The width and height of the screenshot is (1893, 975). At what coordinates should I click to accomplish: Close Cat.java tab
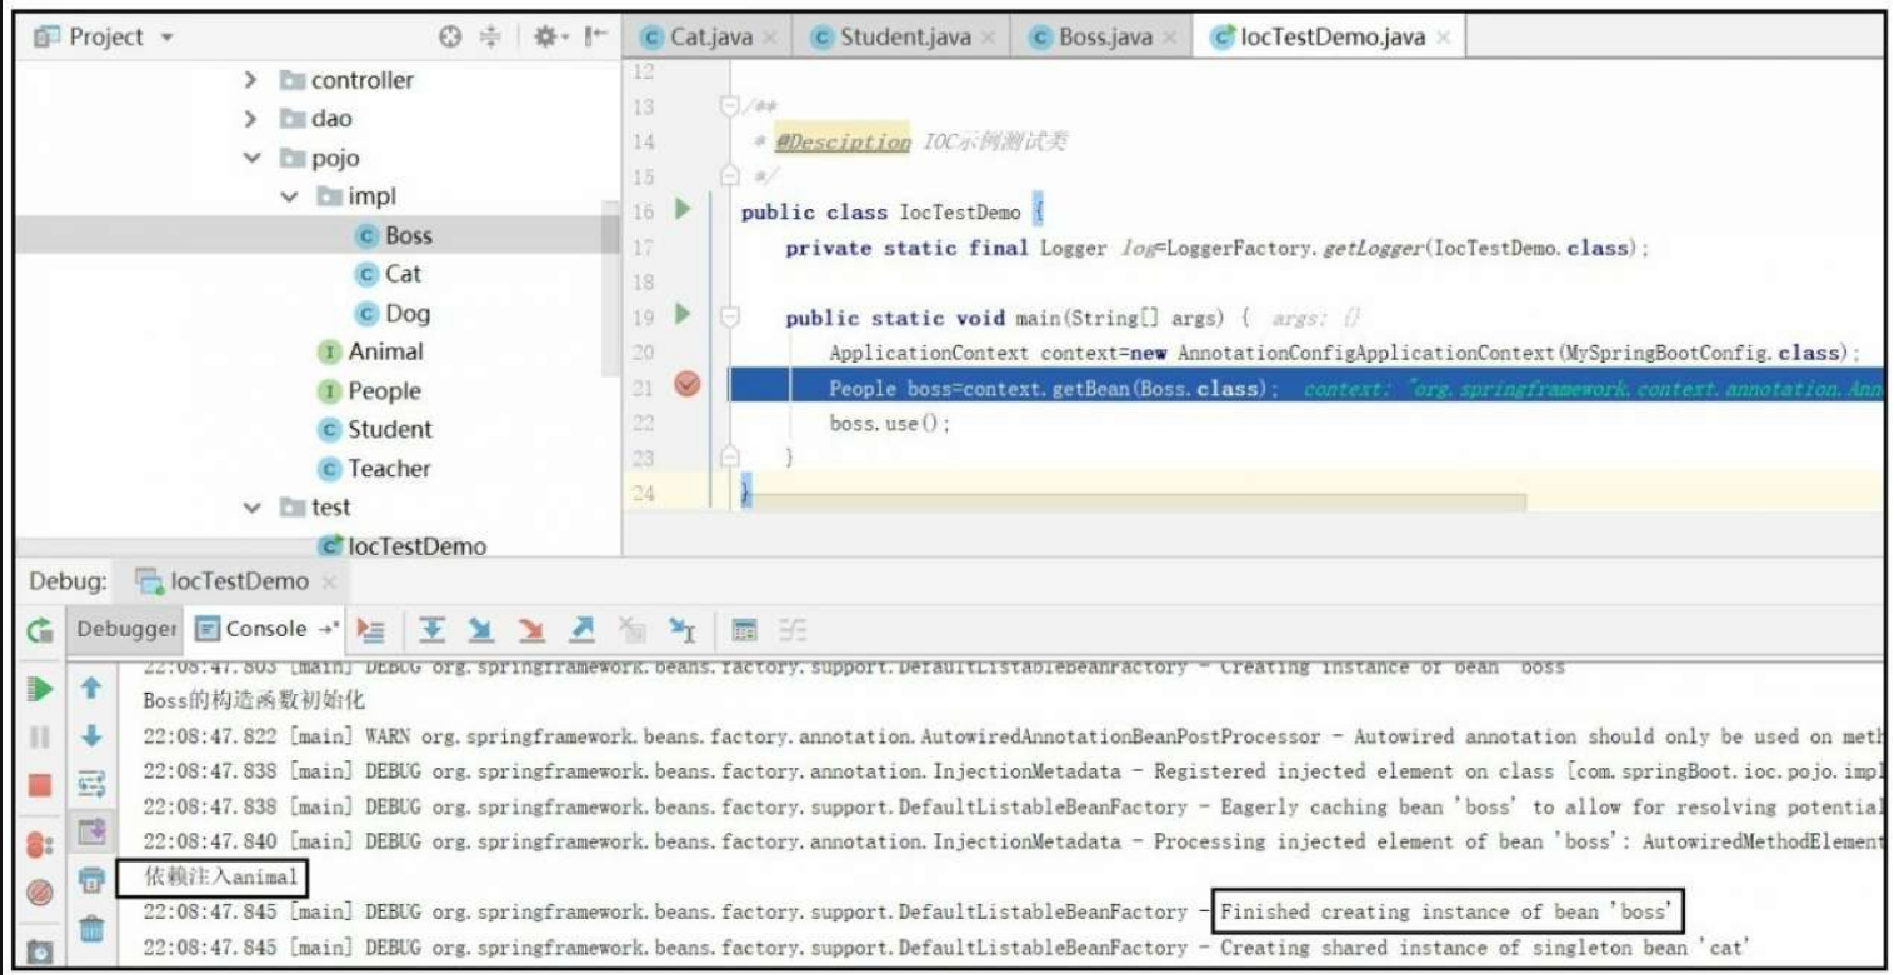click(x=770, y=38)
